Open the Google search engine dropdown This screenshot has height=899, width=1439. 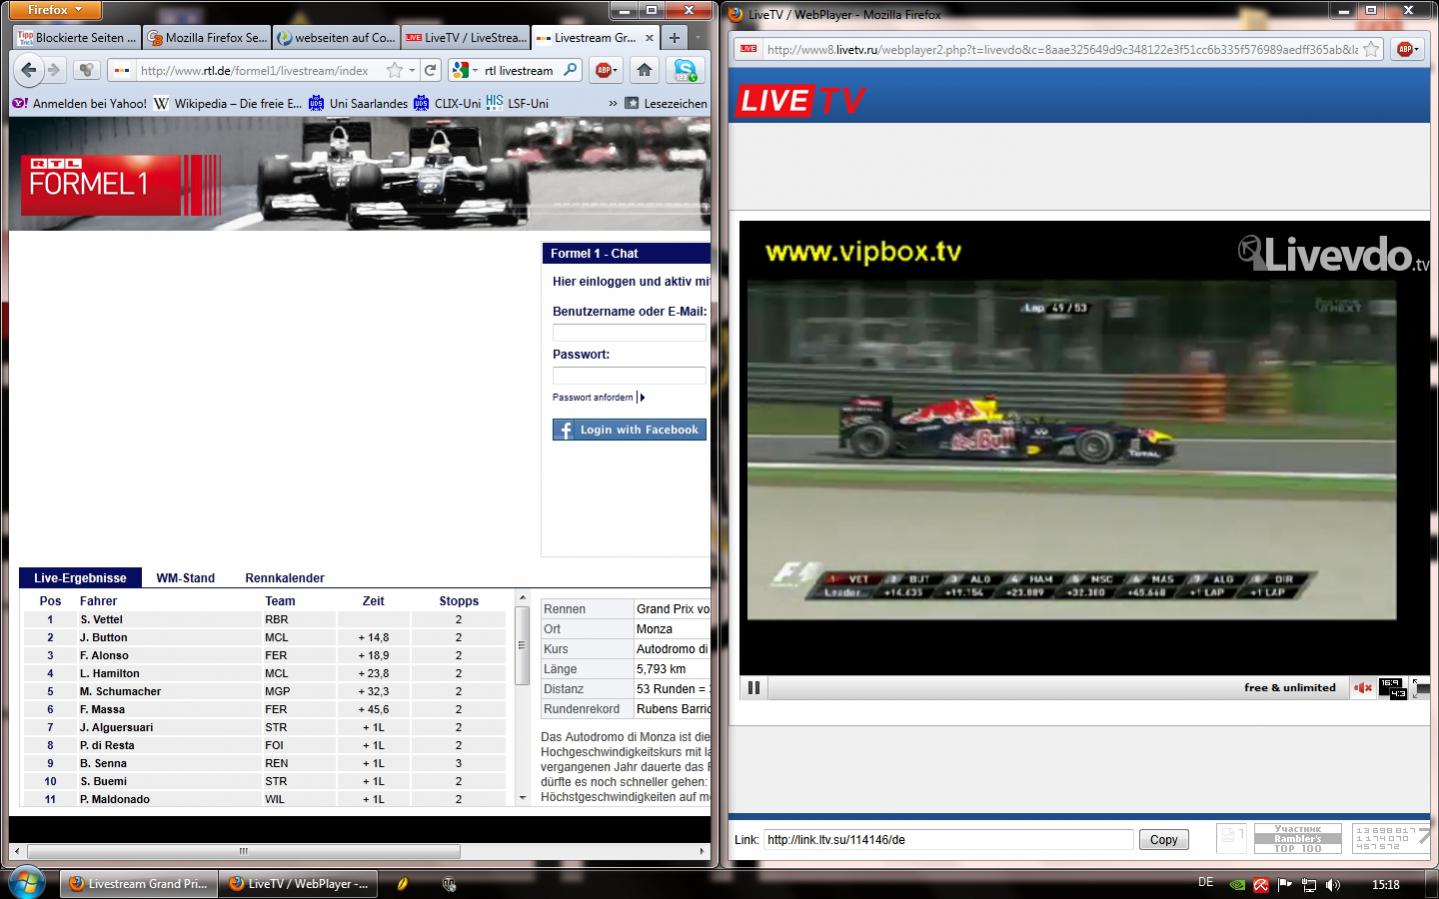coord(465,70)
